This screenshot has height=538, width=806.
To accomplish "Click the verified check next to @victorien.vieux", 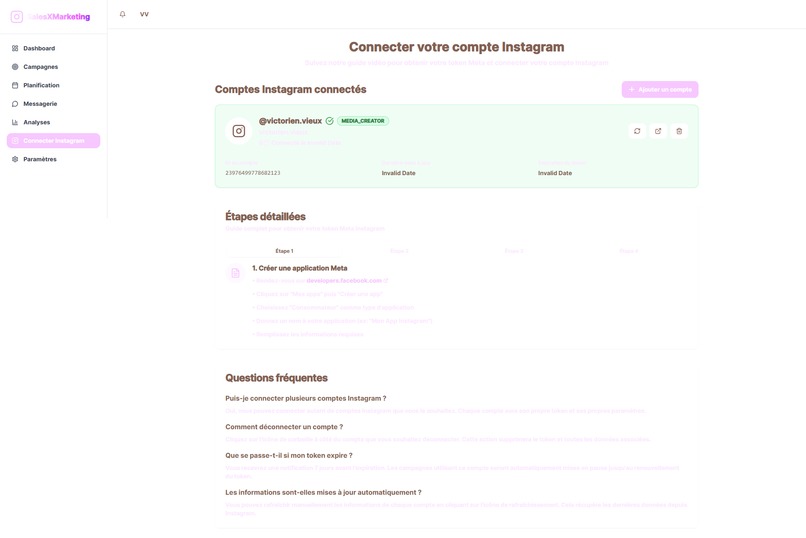I will click(329, 121).
